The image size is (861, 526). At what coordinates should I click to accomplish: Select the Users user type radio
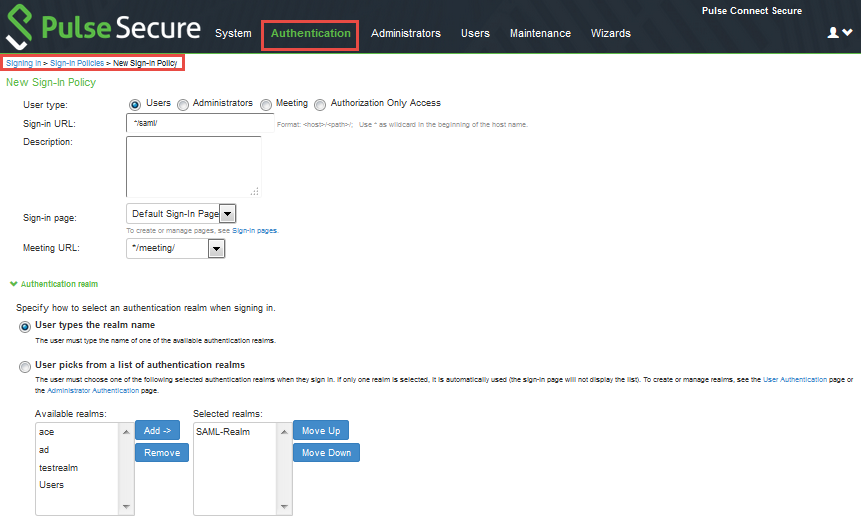coord(135,104)
